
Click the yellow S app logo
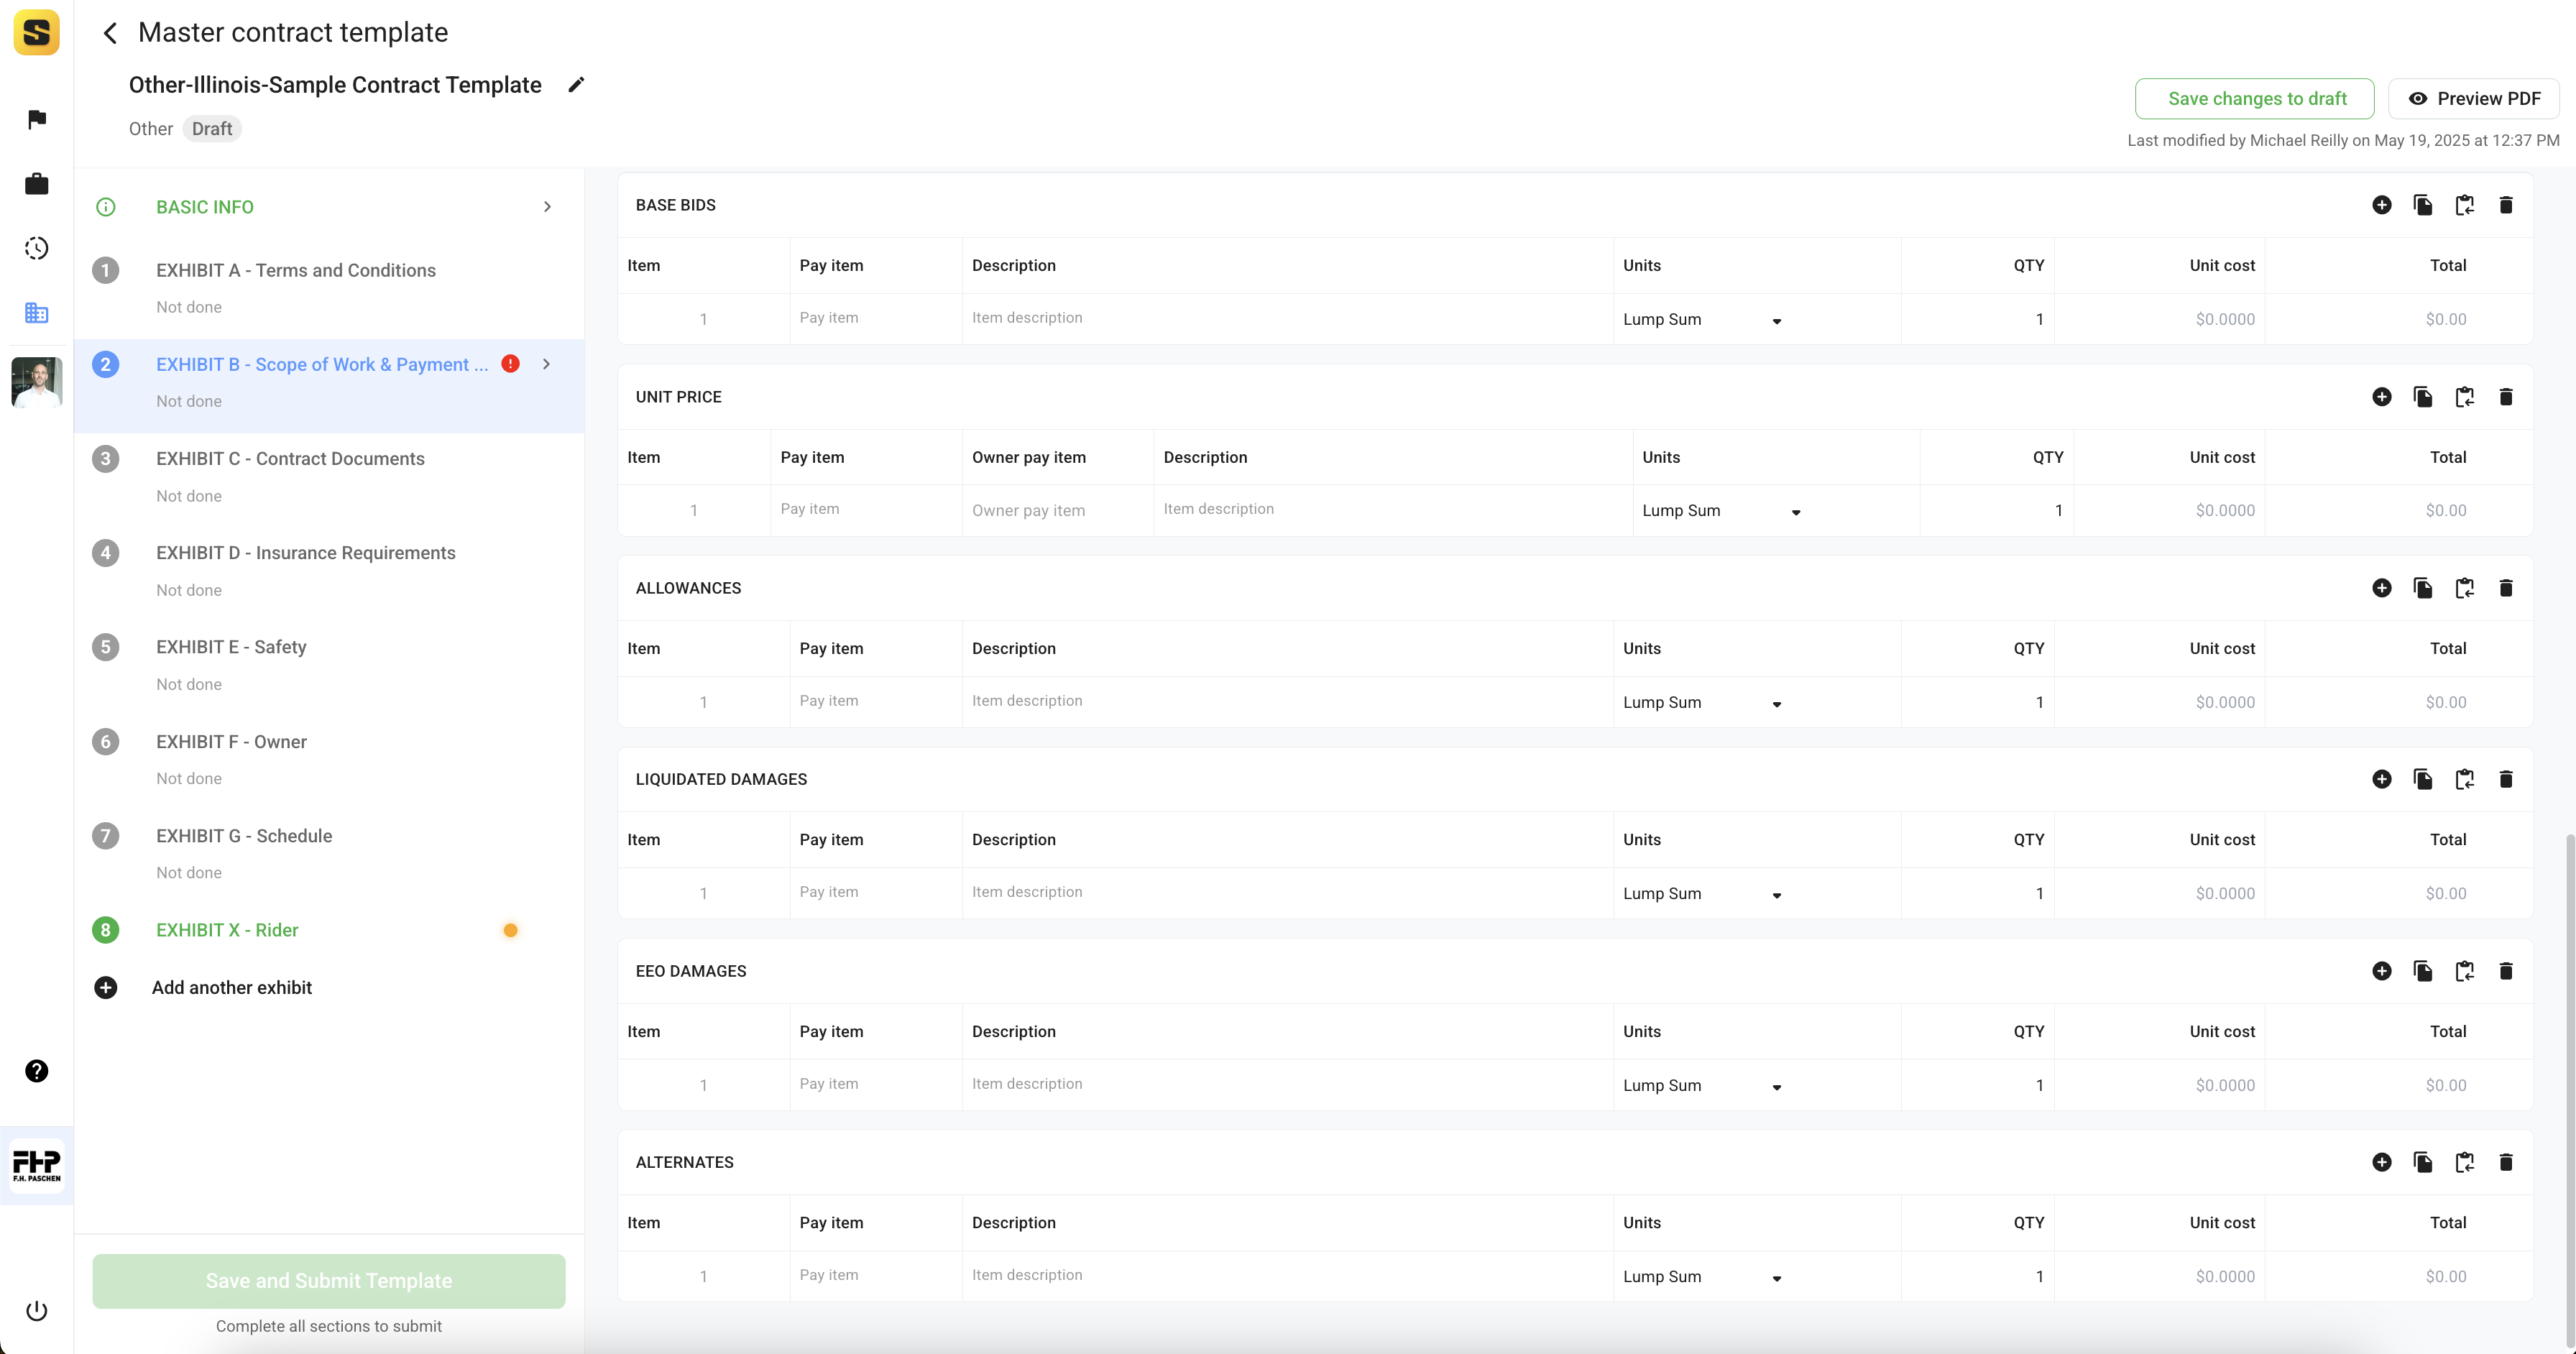click(37, 33)
